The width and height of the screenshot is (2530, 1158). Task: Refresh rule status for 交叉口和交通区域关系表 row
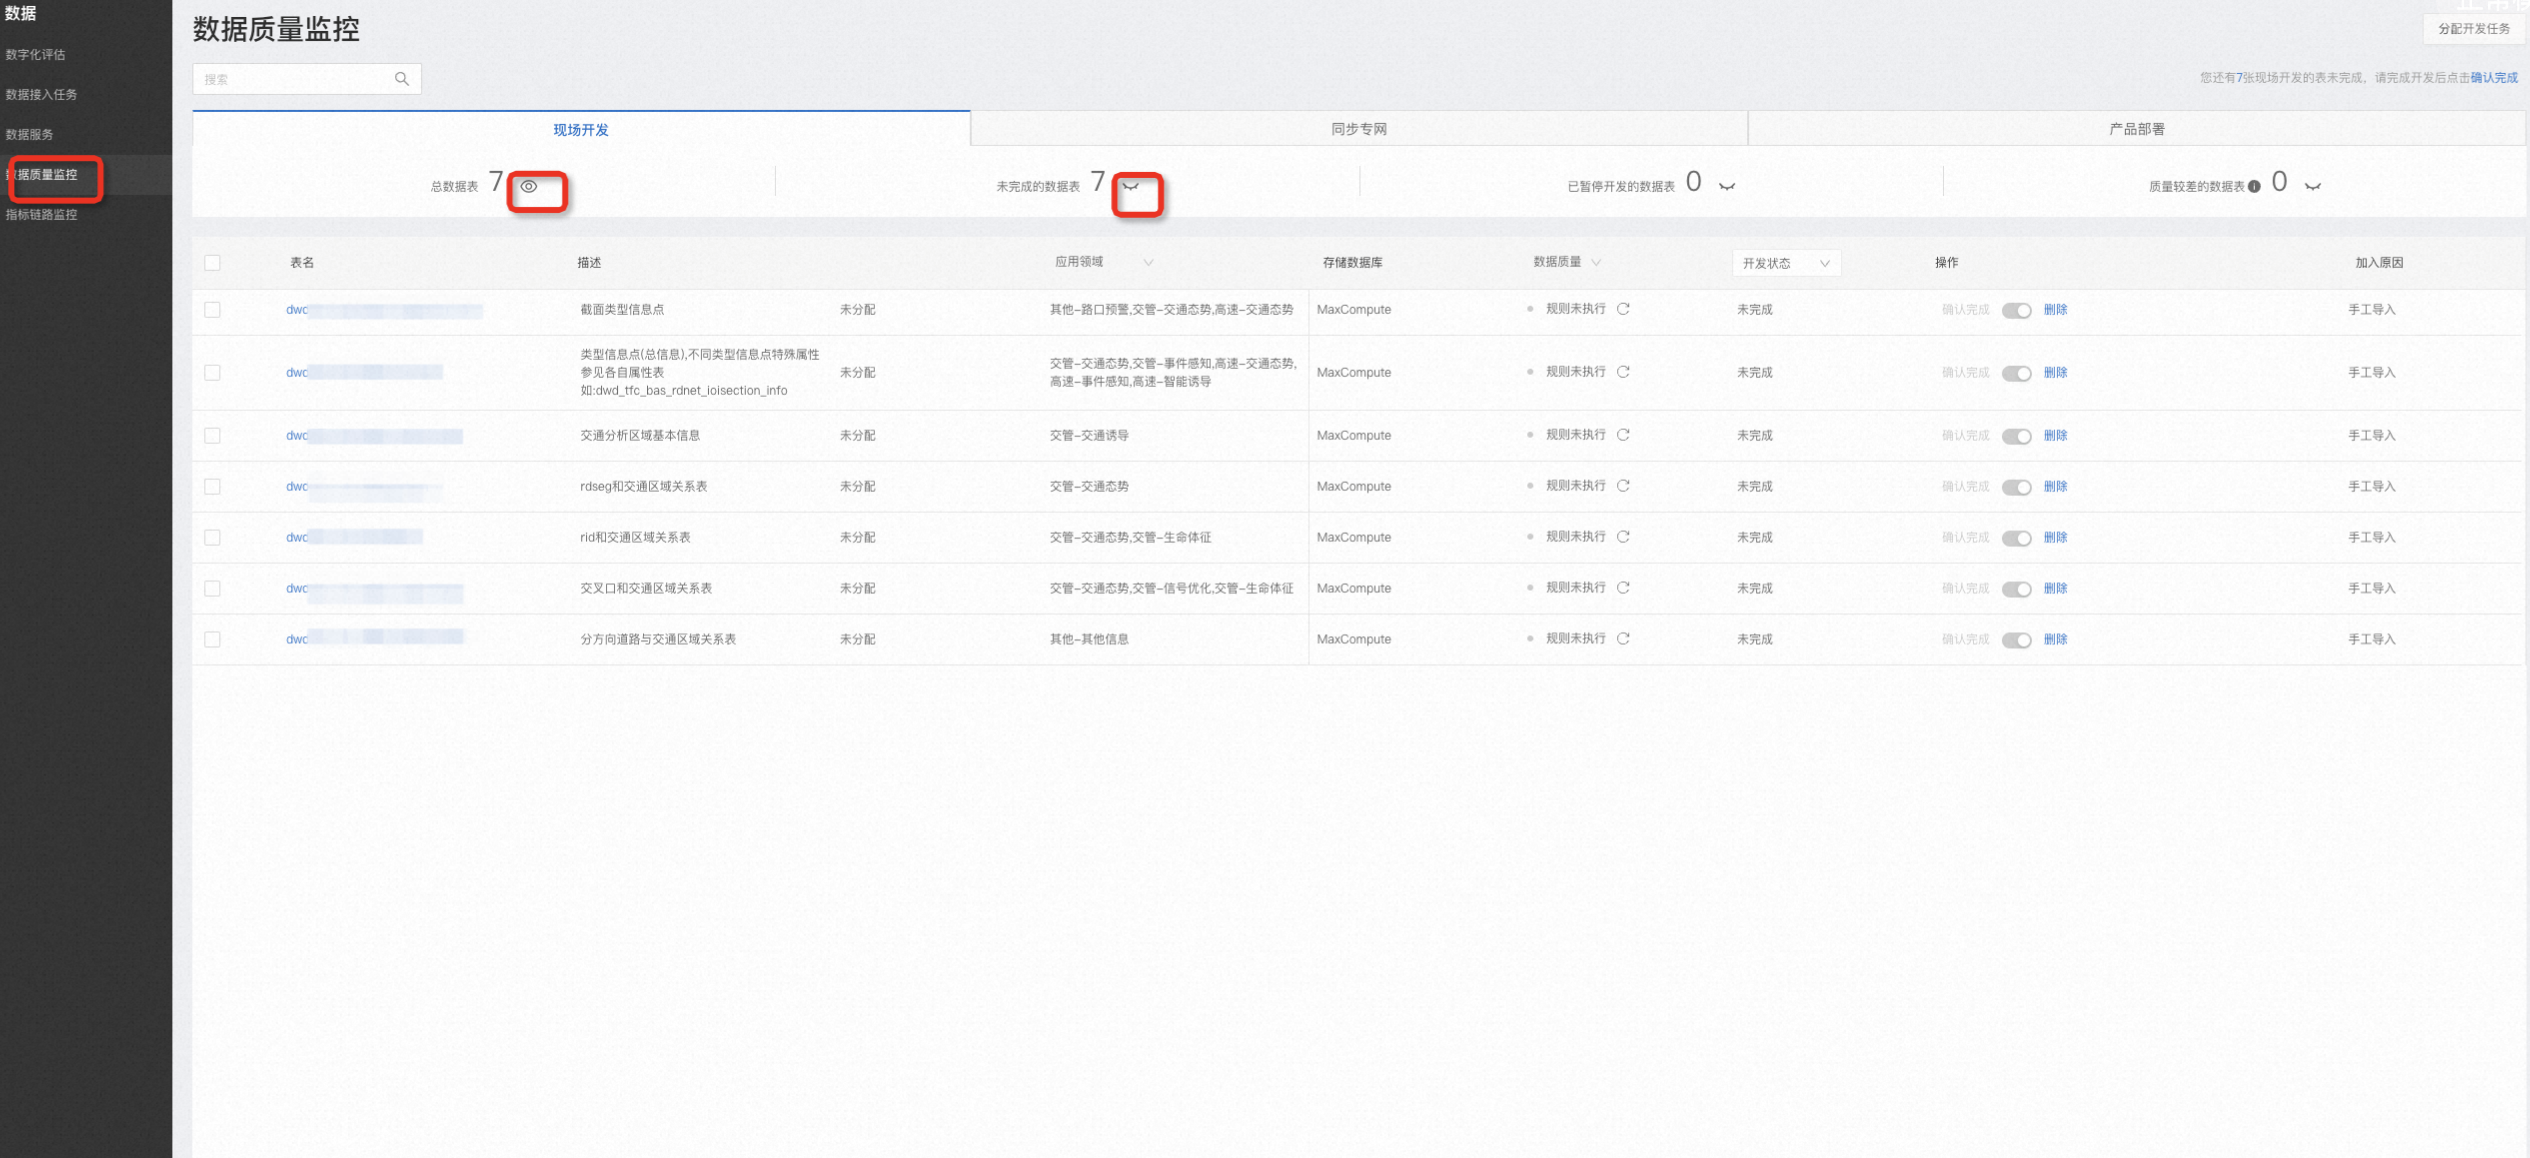pos(1623,588)
